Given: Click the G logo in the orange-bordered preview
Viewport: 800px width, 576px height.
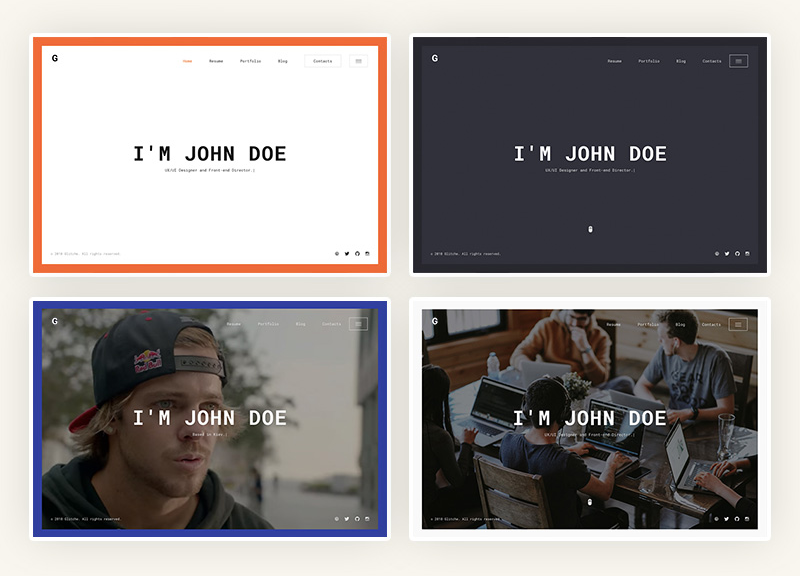Looking at the screenshot, I should pyautogui.click(x=55, y=58).
